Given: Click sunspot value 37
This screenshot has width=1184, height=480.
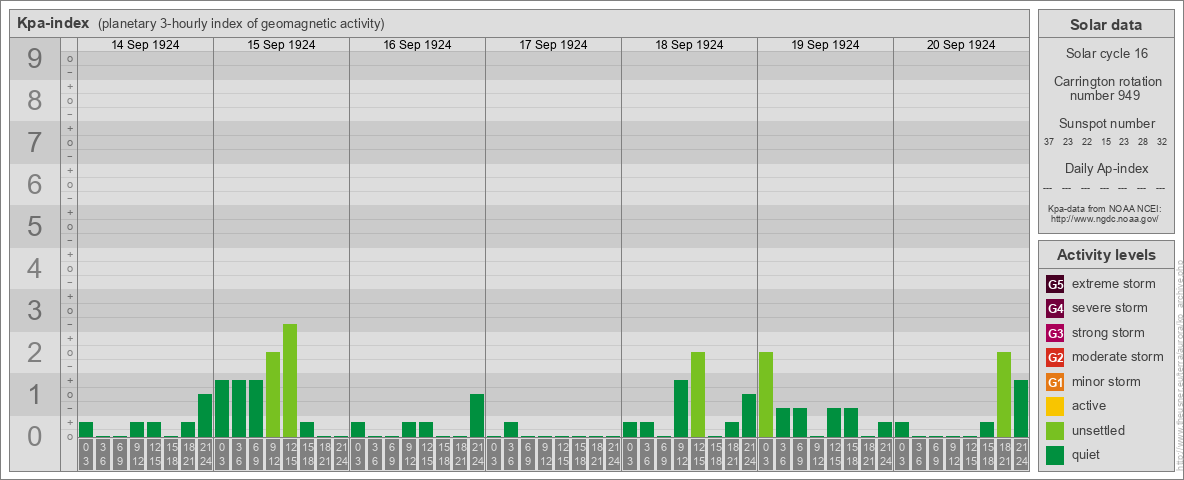Looking at the screenshot, I should pyautogui.click(x=1049, y=142).
